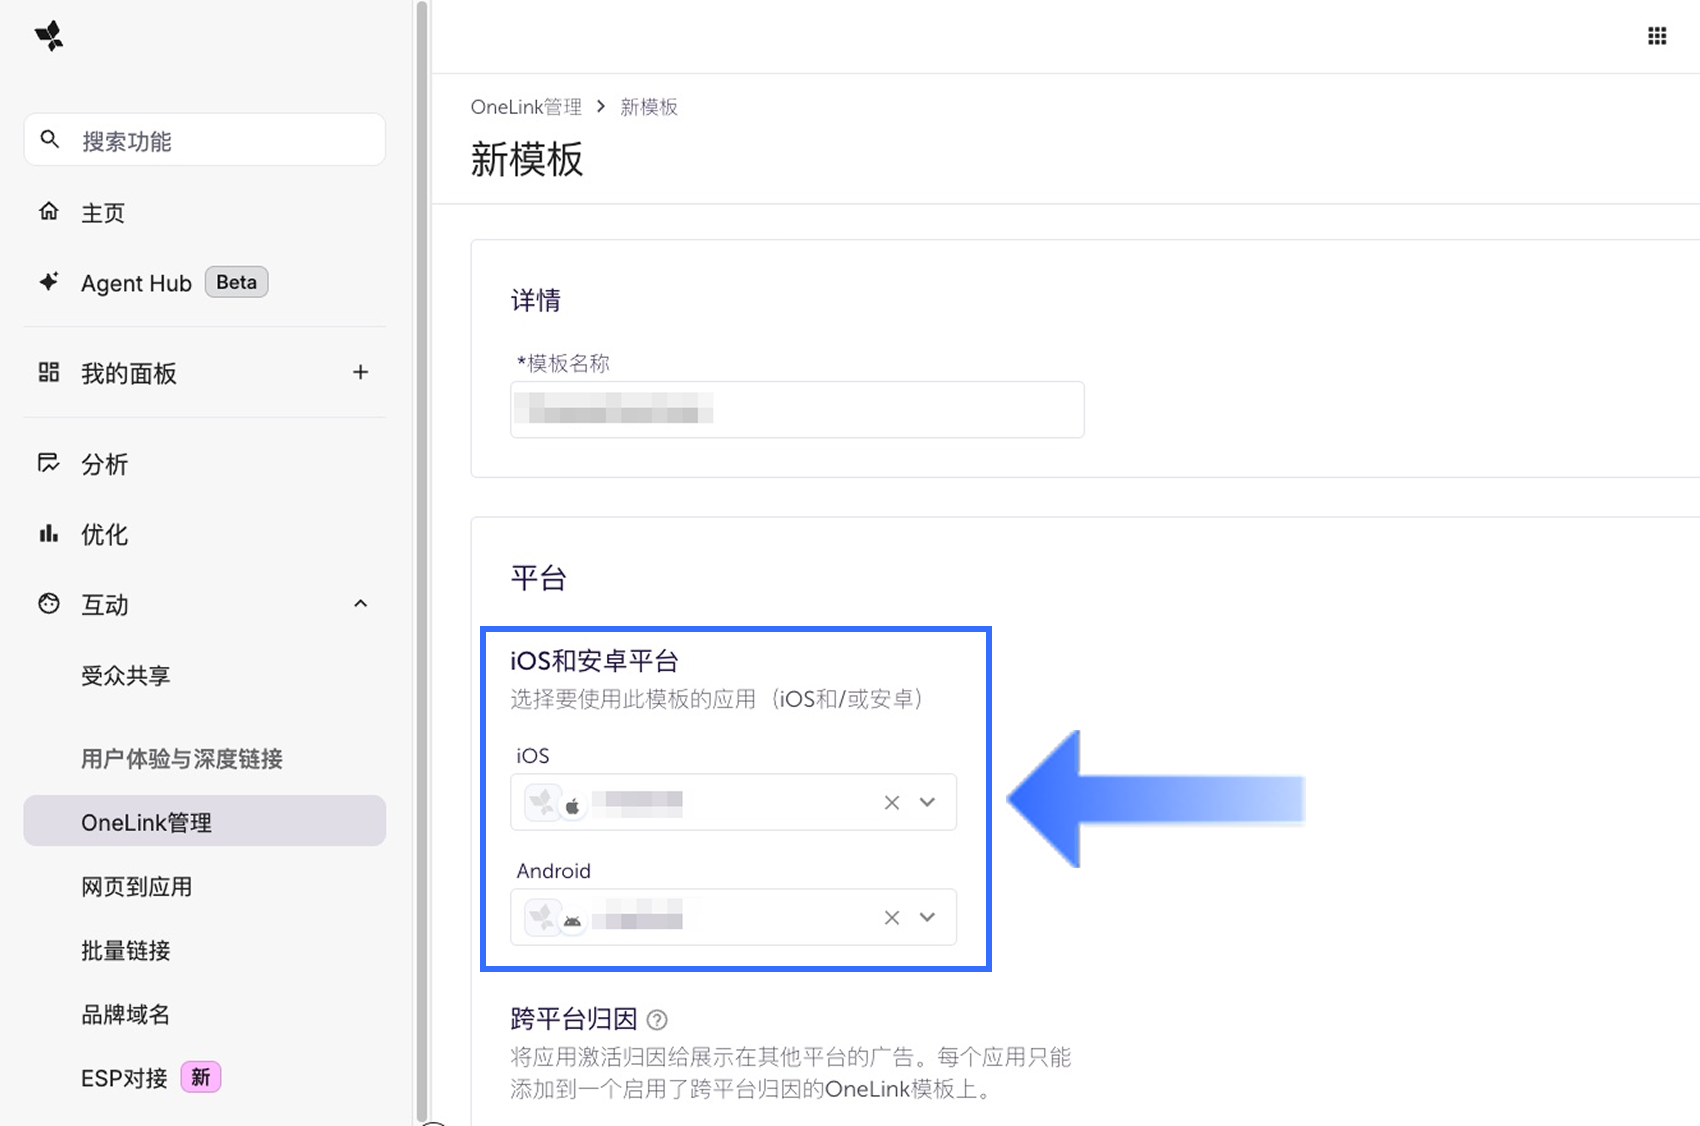Clear the Android app selection

tap(892, 917)
